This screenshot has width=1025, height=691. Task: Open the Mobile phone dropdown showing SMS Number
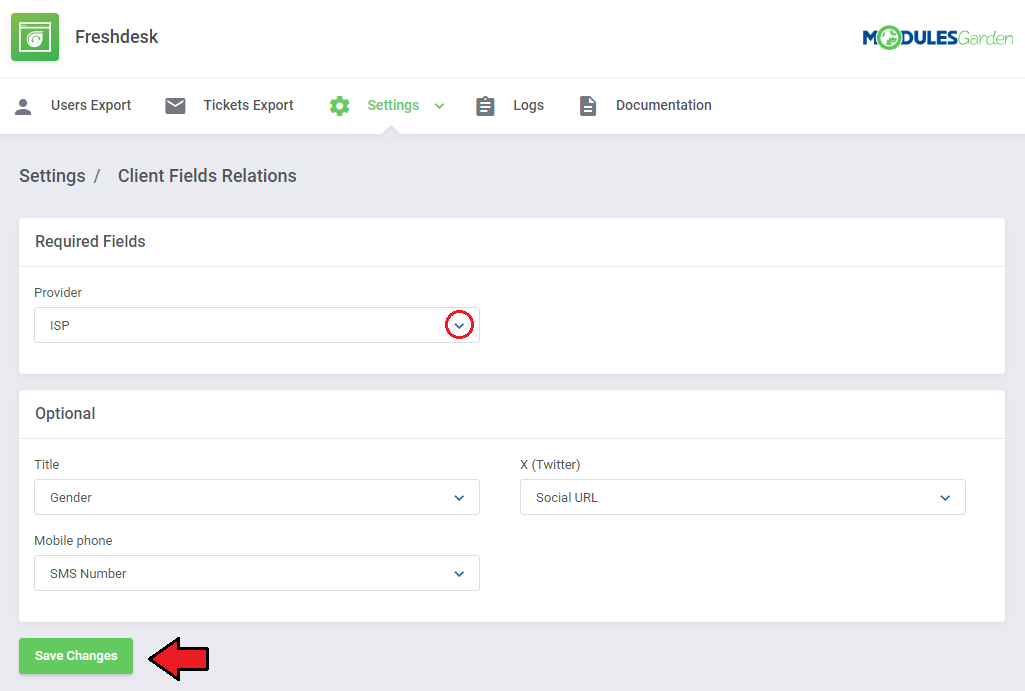[257, 573]
